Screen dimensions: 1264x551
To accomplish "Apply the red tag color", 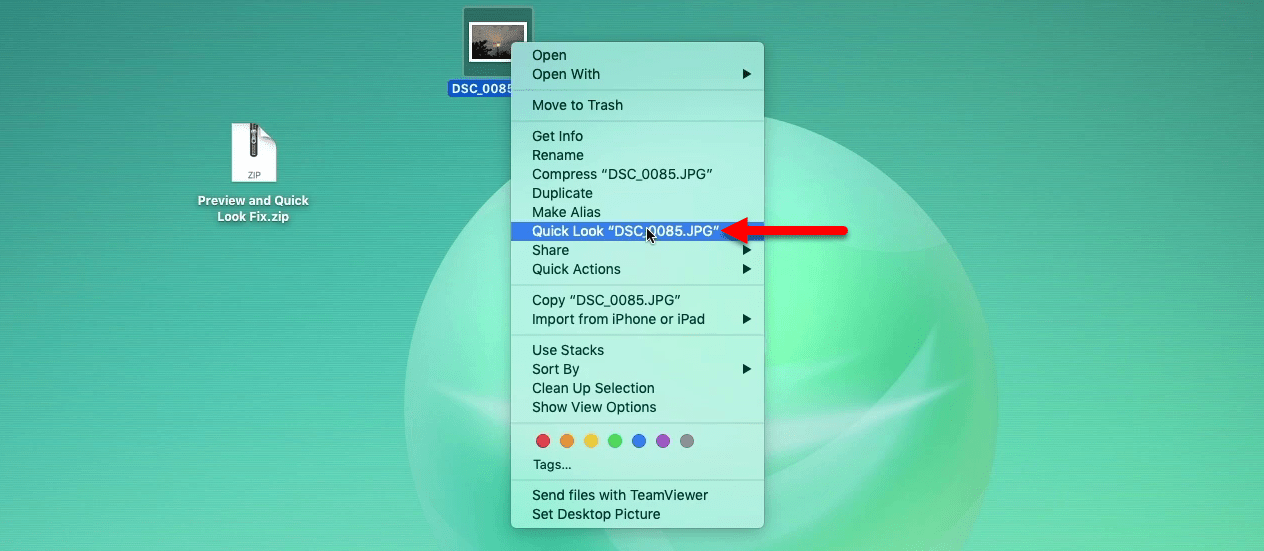I will pyautogui.click(x=543, y=441).
